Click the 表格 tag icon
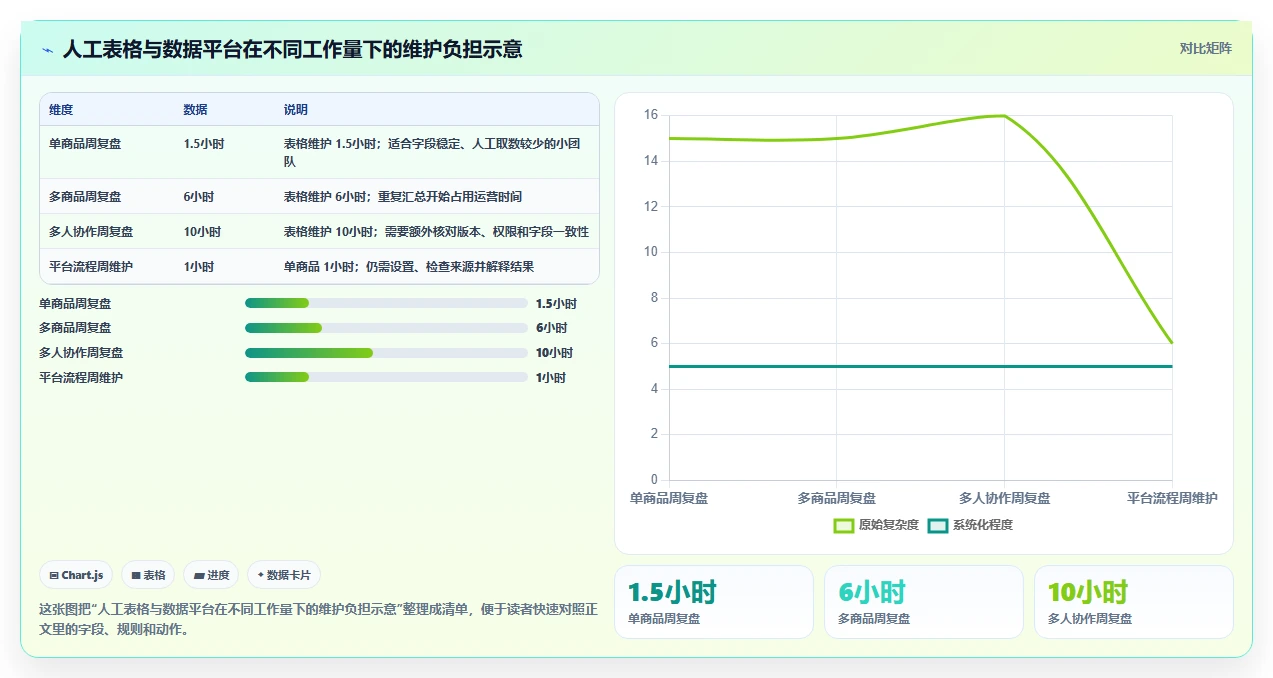This screenshot has width=1273, height=678. tap(136, 575)
